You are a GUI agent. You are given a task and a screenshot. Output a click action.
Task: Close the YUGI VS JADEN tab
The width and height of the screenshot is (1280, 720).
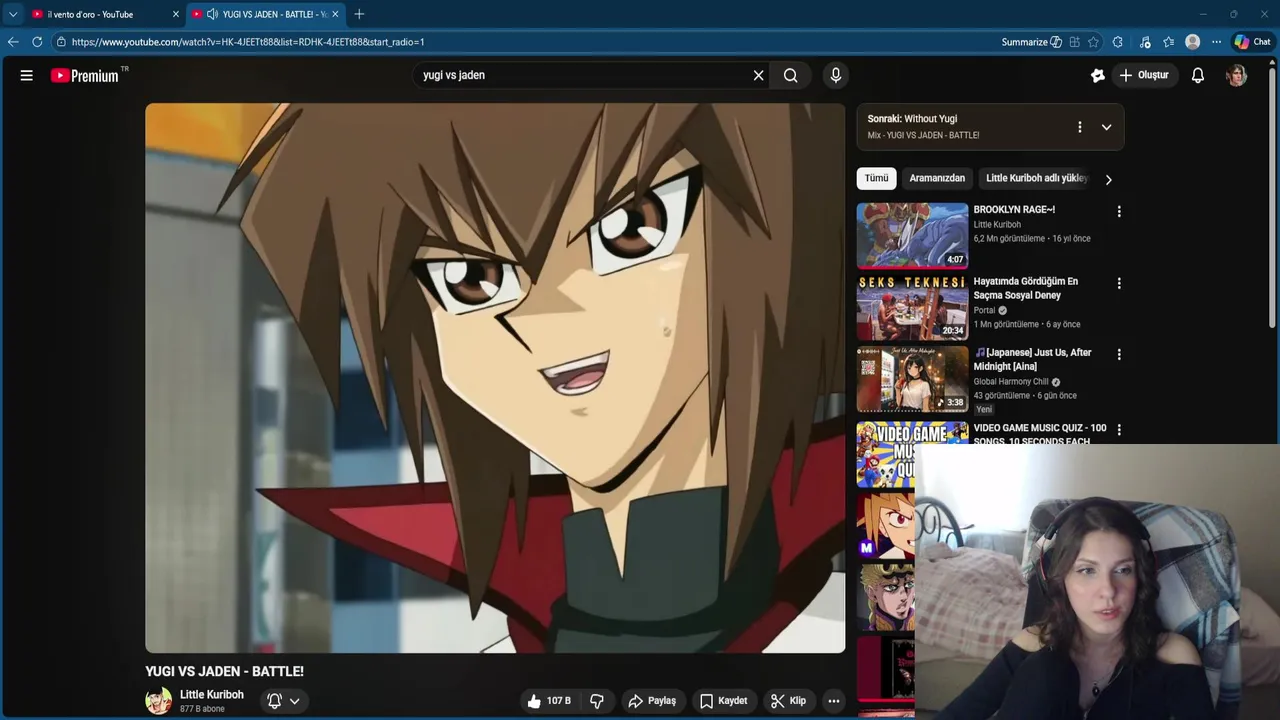pyautogui.click(x=335, y=14)
